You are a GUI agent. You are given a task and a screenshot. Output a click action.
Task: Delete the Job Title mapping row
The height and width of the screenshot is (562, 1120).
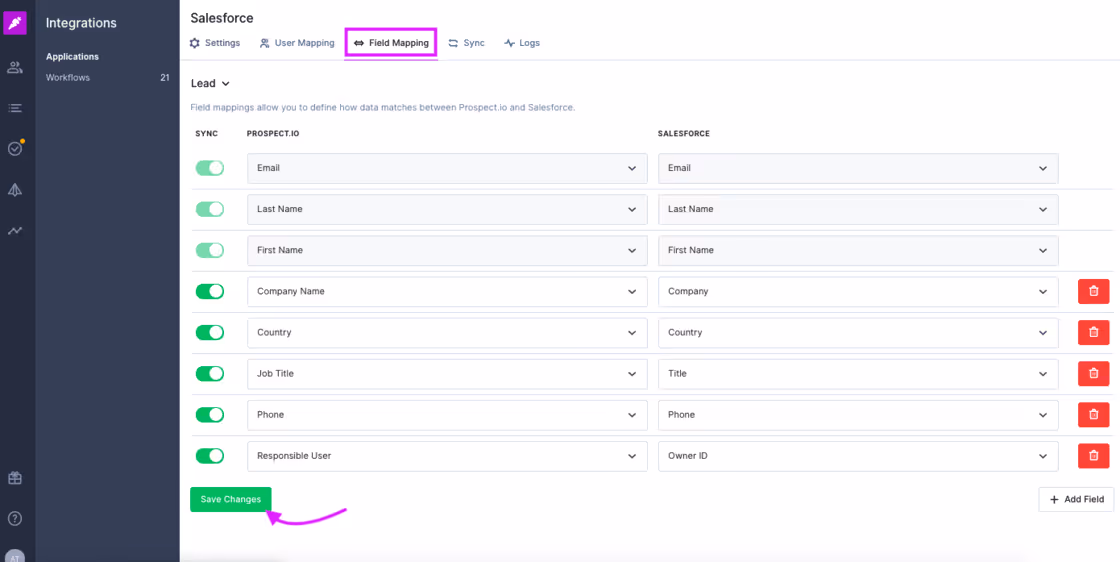1093,373
